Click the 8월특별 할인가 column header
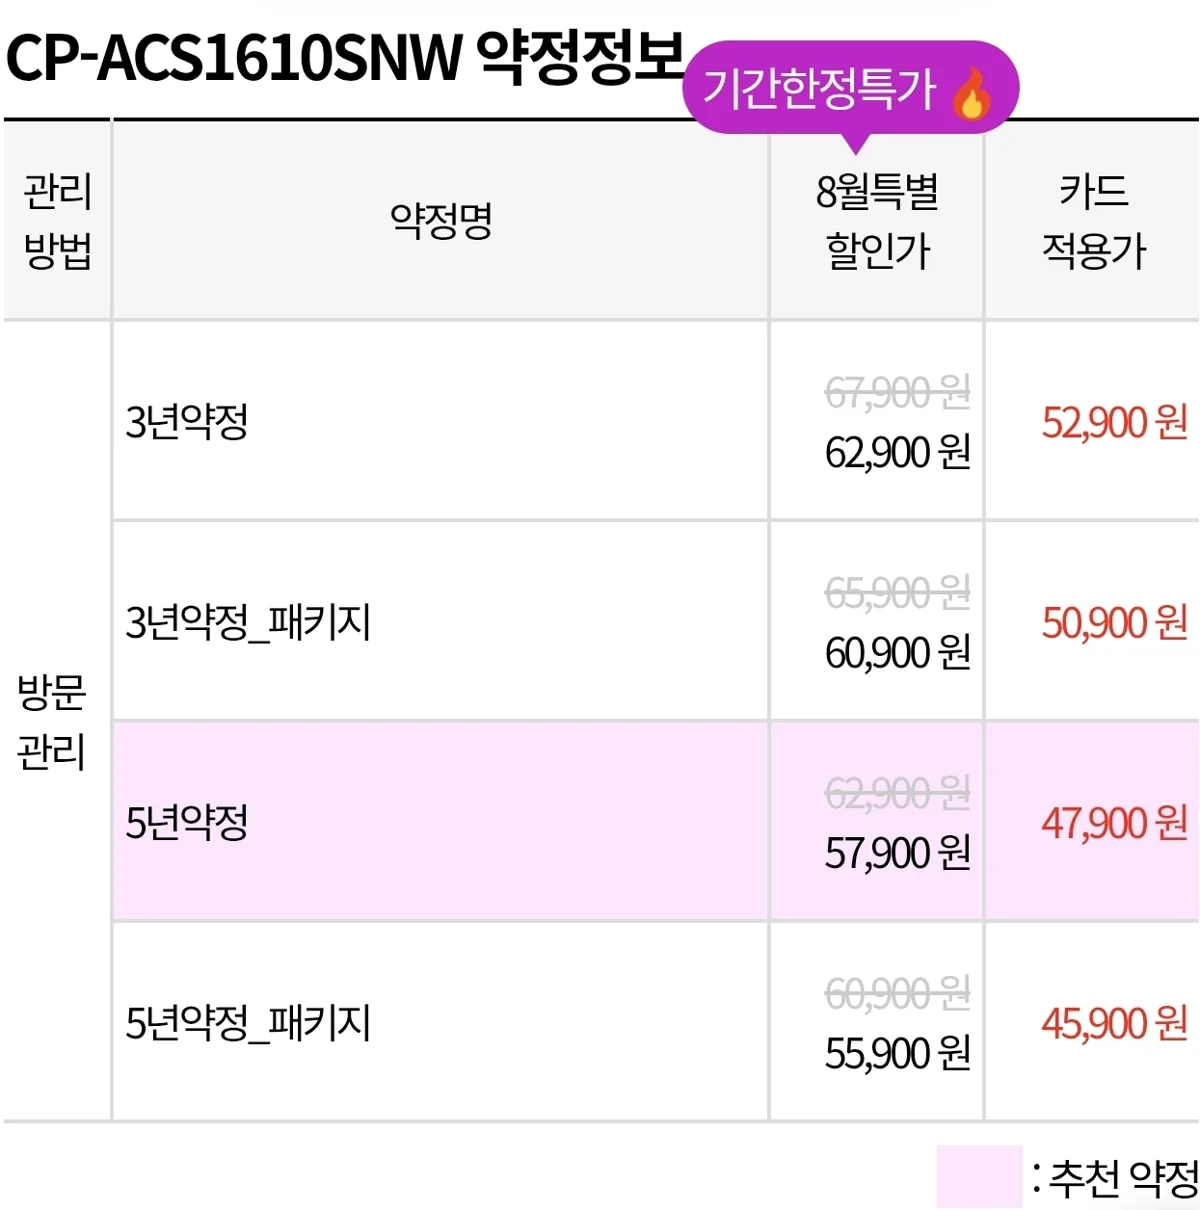The width and height of the screenshot is (1200, 1210). (x=877, y=220)
